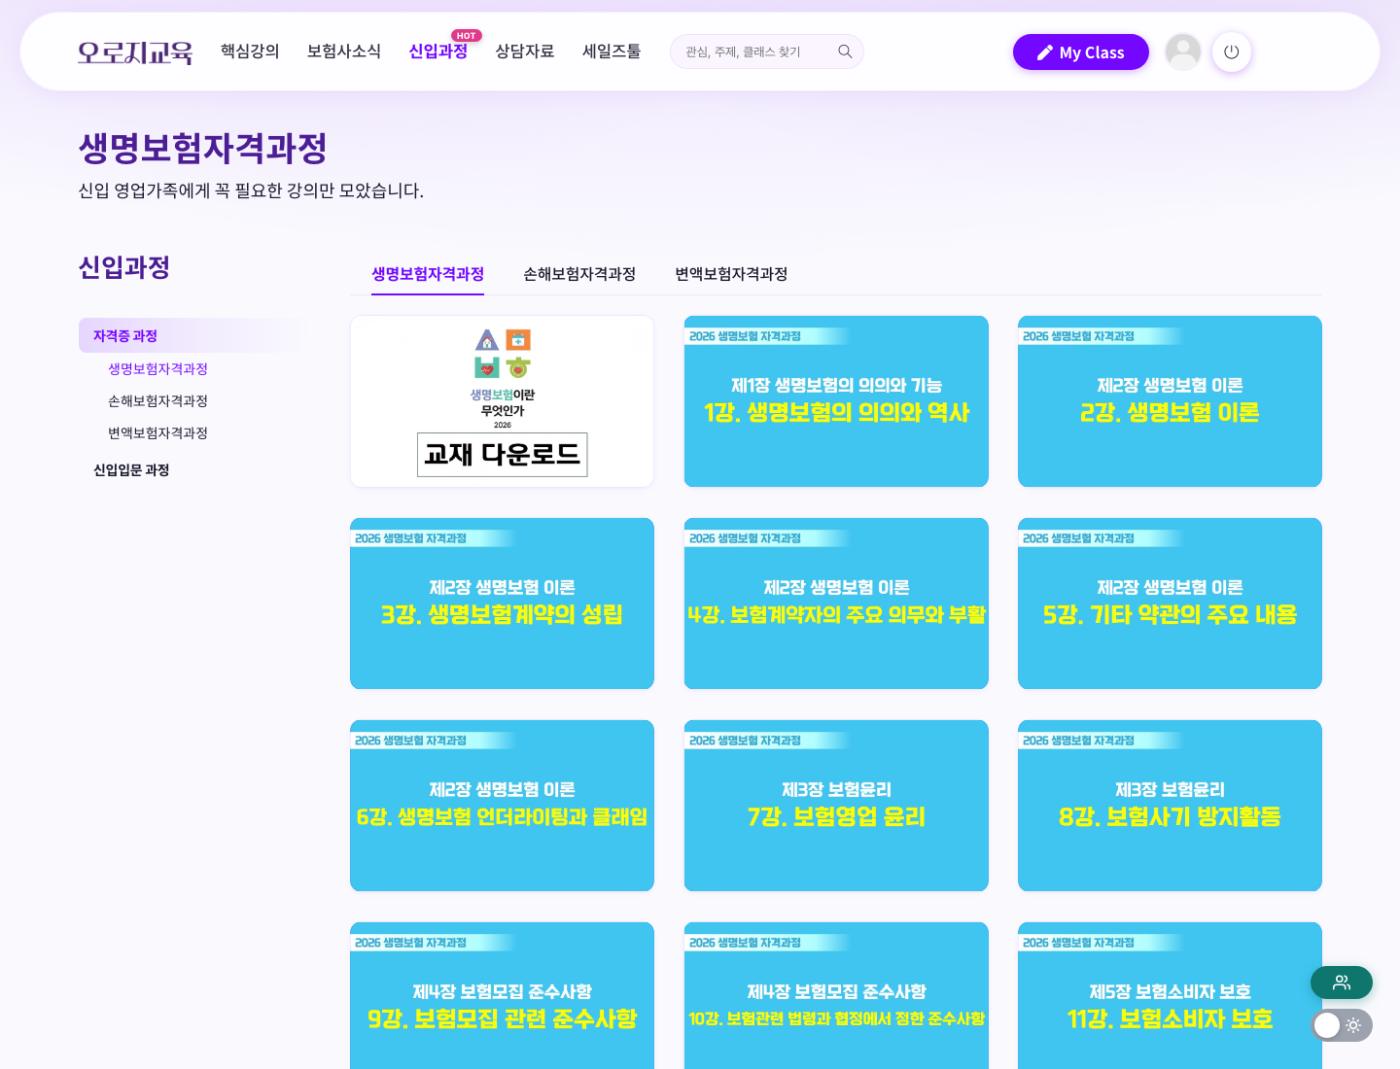Image resolution: width=1400 pixels, height=1069 pixels.
Task: Open the user profile avatar
Action: tap(1183, 52)
